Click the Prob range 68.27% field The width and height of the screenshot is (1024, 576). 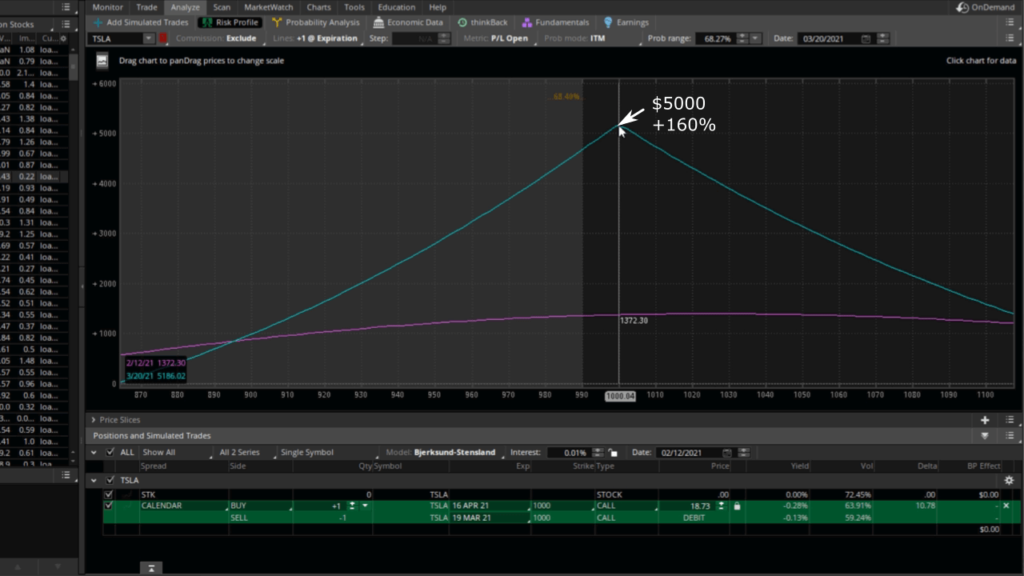tap(716, 39)
